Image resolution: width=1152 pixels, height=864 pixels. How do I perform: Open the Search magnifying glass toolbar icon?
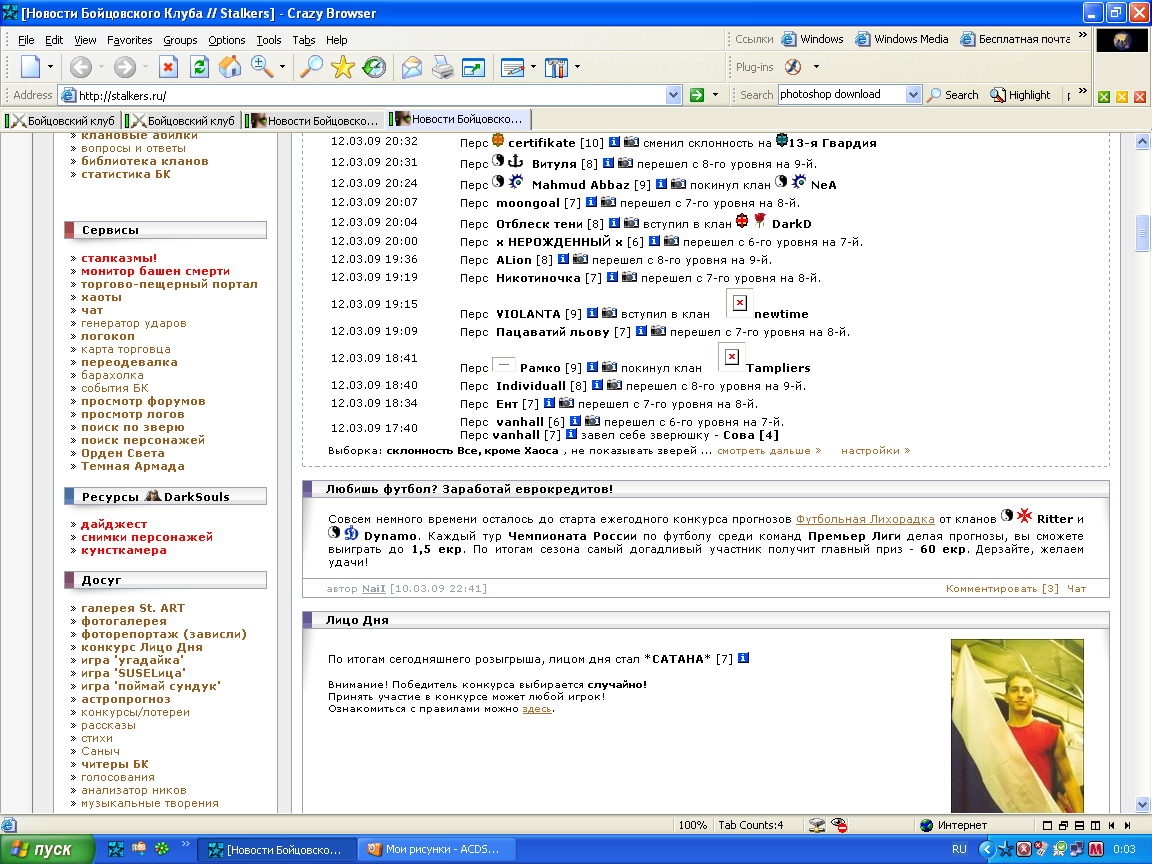click(312, 67)
